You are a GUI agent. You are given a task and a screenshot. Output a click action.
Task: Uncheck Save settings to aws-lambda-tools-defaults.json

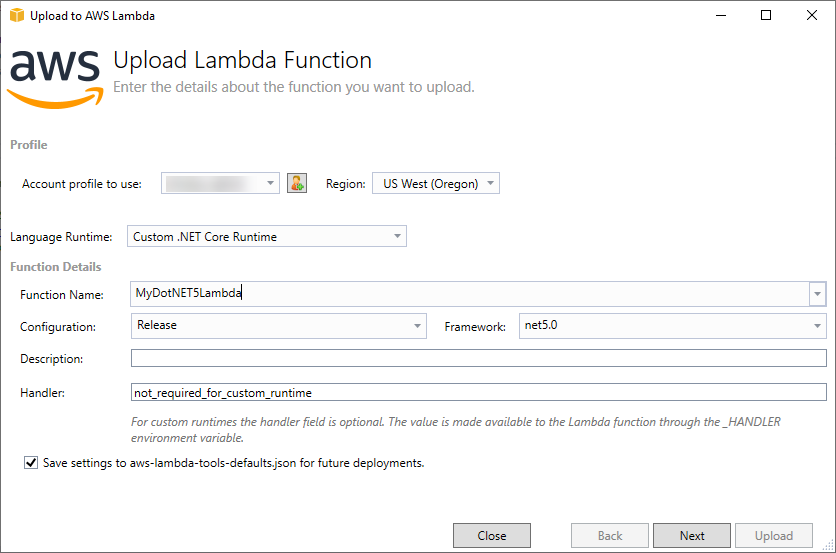[31, 462]
